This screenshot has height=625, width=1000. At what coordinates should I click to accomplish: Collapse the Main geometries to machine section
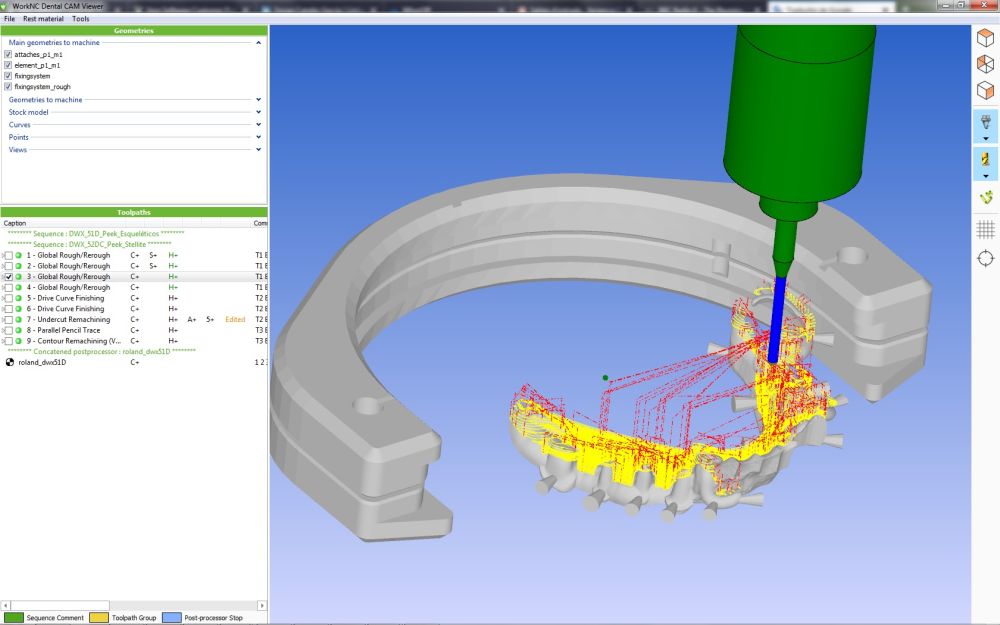point(258,43)
